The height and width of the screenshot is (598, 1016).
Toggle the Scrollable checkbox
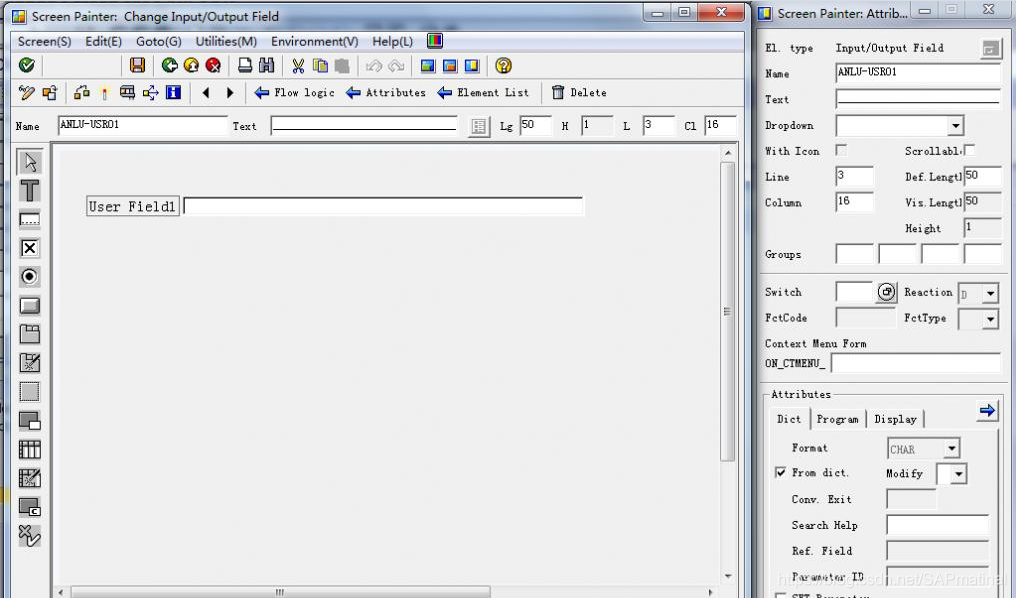tap(969, 150)
